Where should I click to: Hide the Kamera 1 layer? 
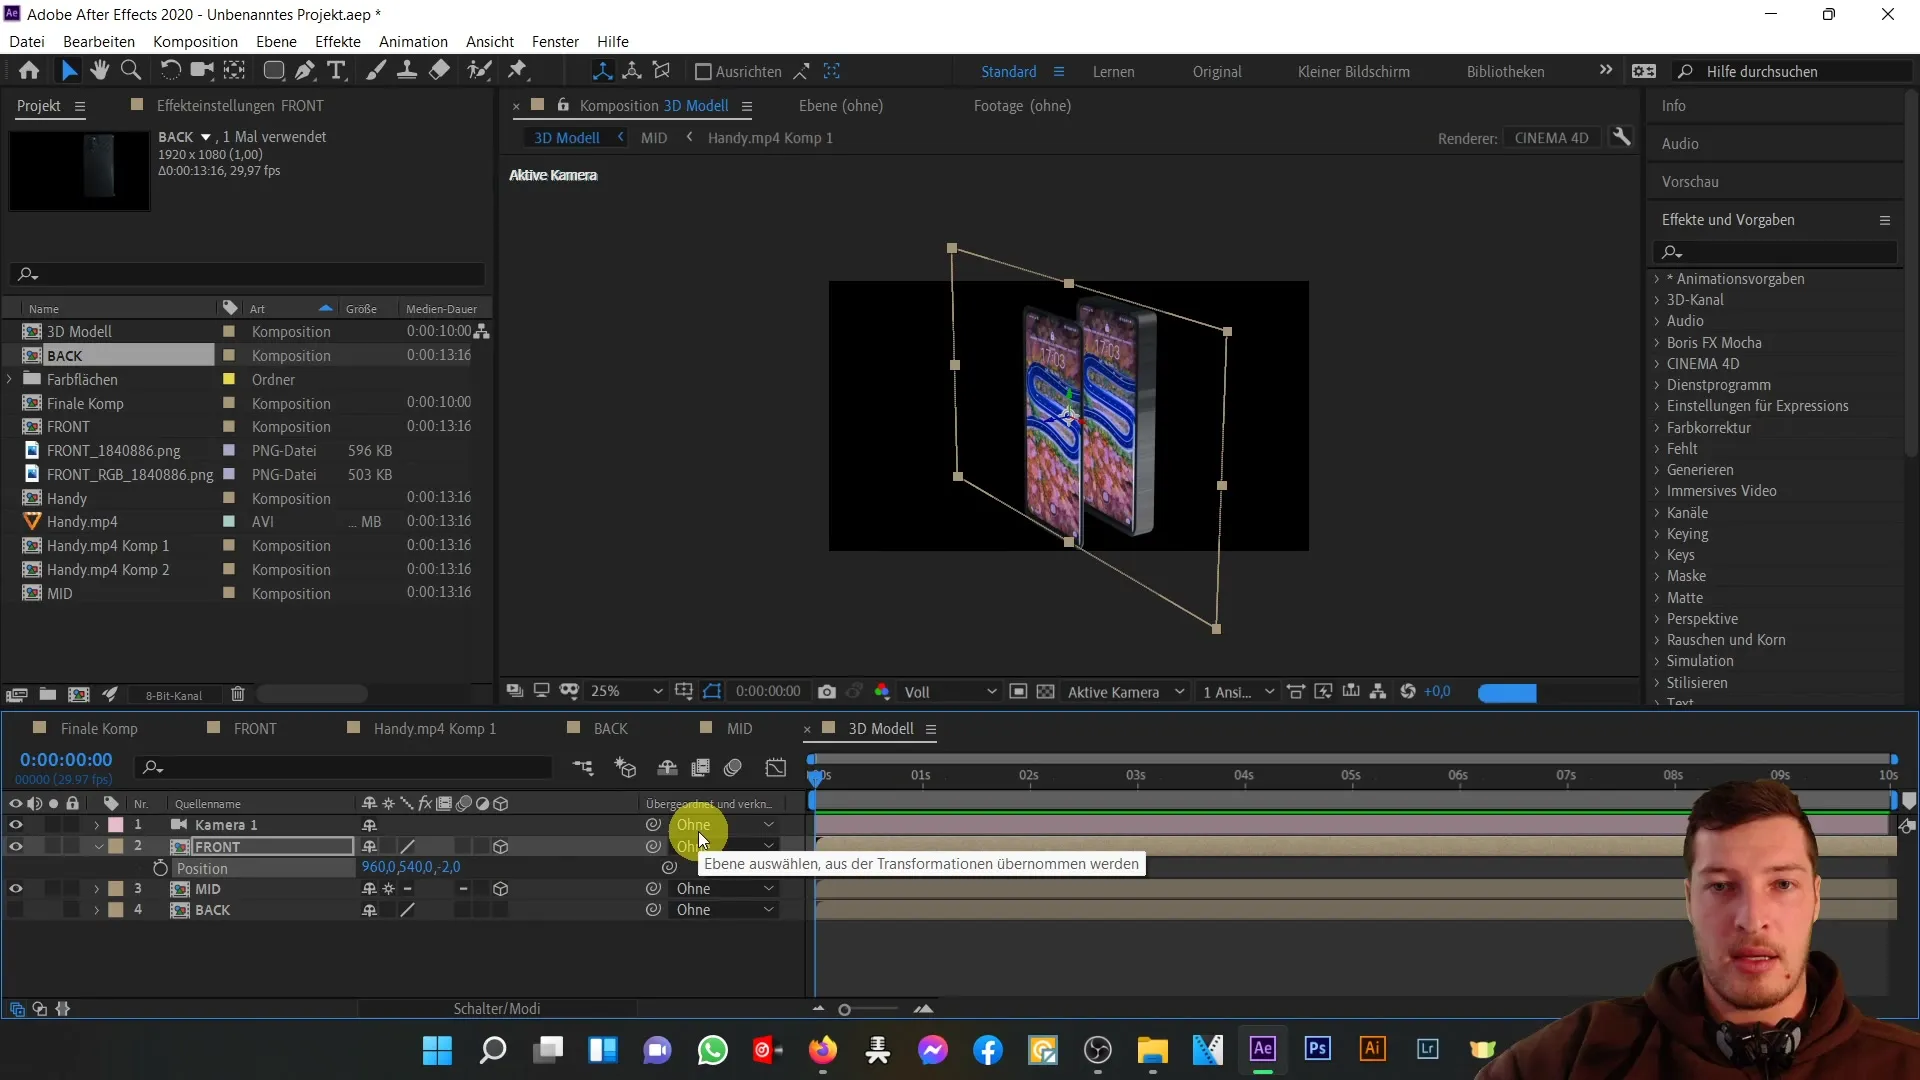coord(15,825)
